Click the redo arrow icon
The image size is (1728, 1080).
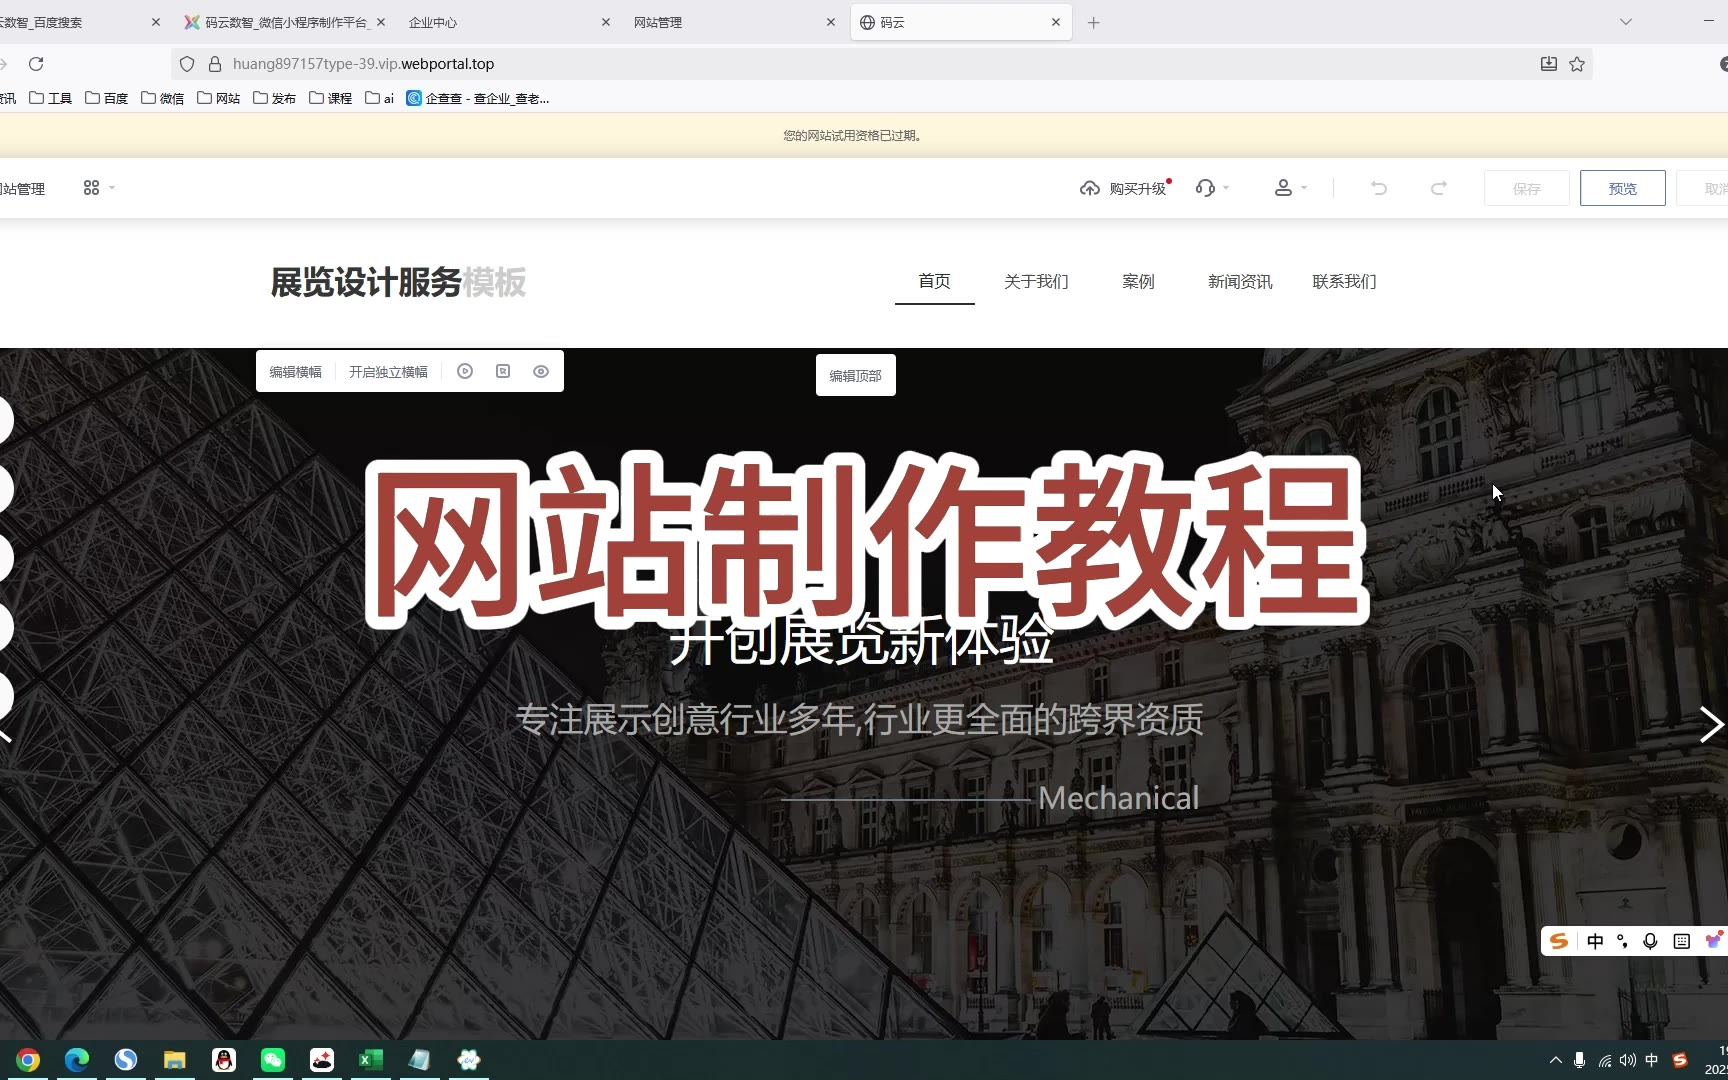click(x=1438, y=188)
